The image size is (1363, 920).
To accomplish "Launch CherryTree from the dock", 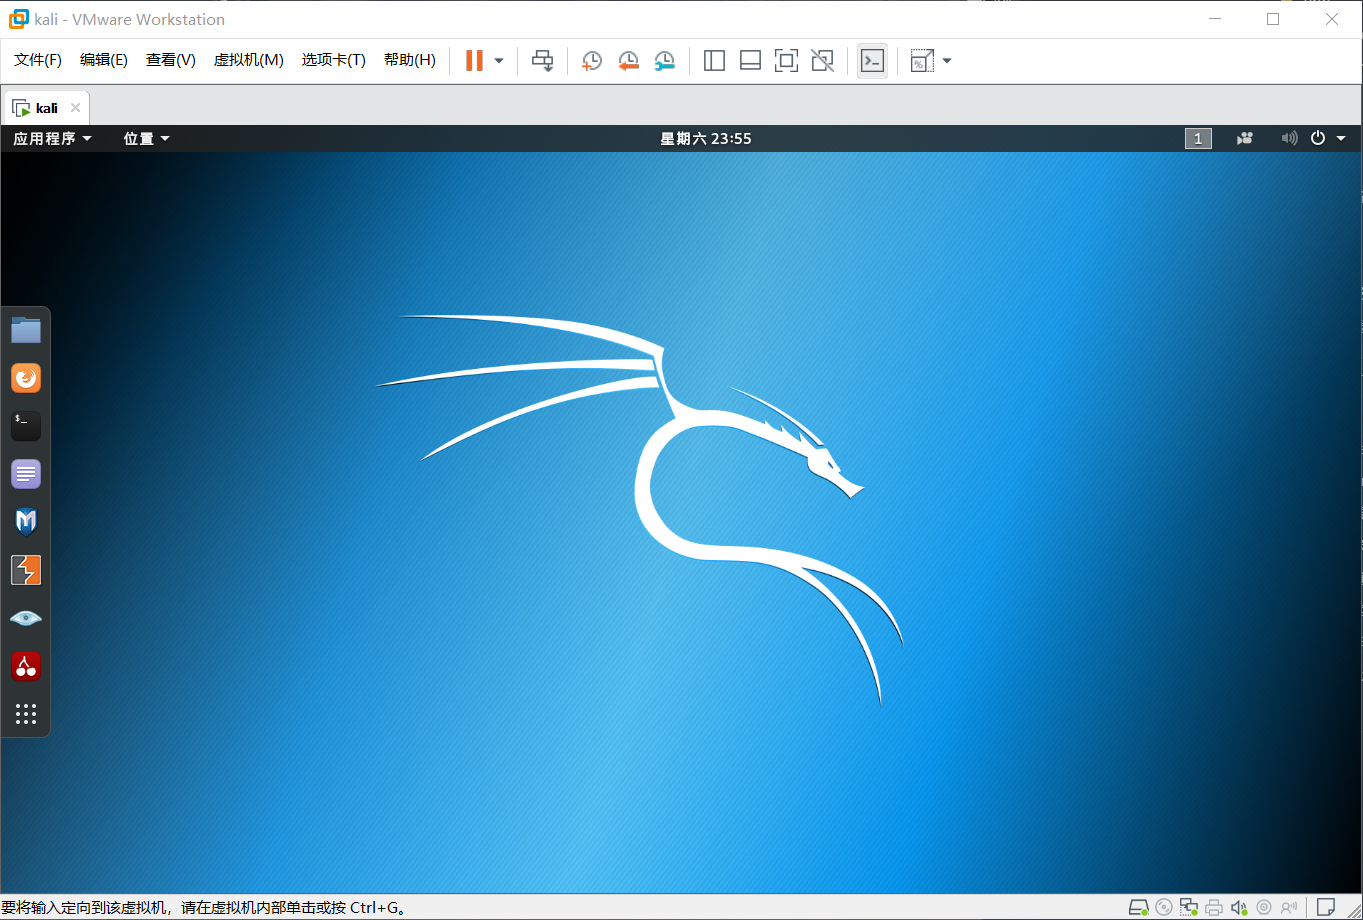I will point(26,666).
